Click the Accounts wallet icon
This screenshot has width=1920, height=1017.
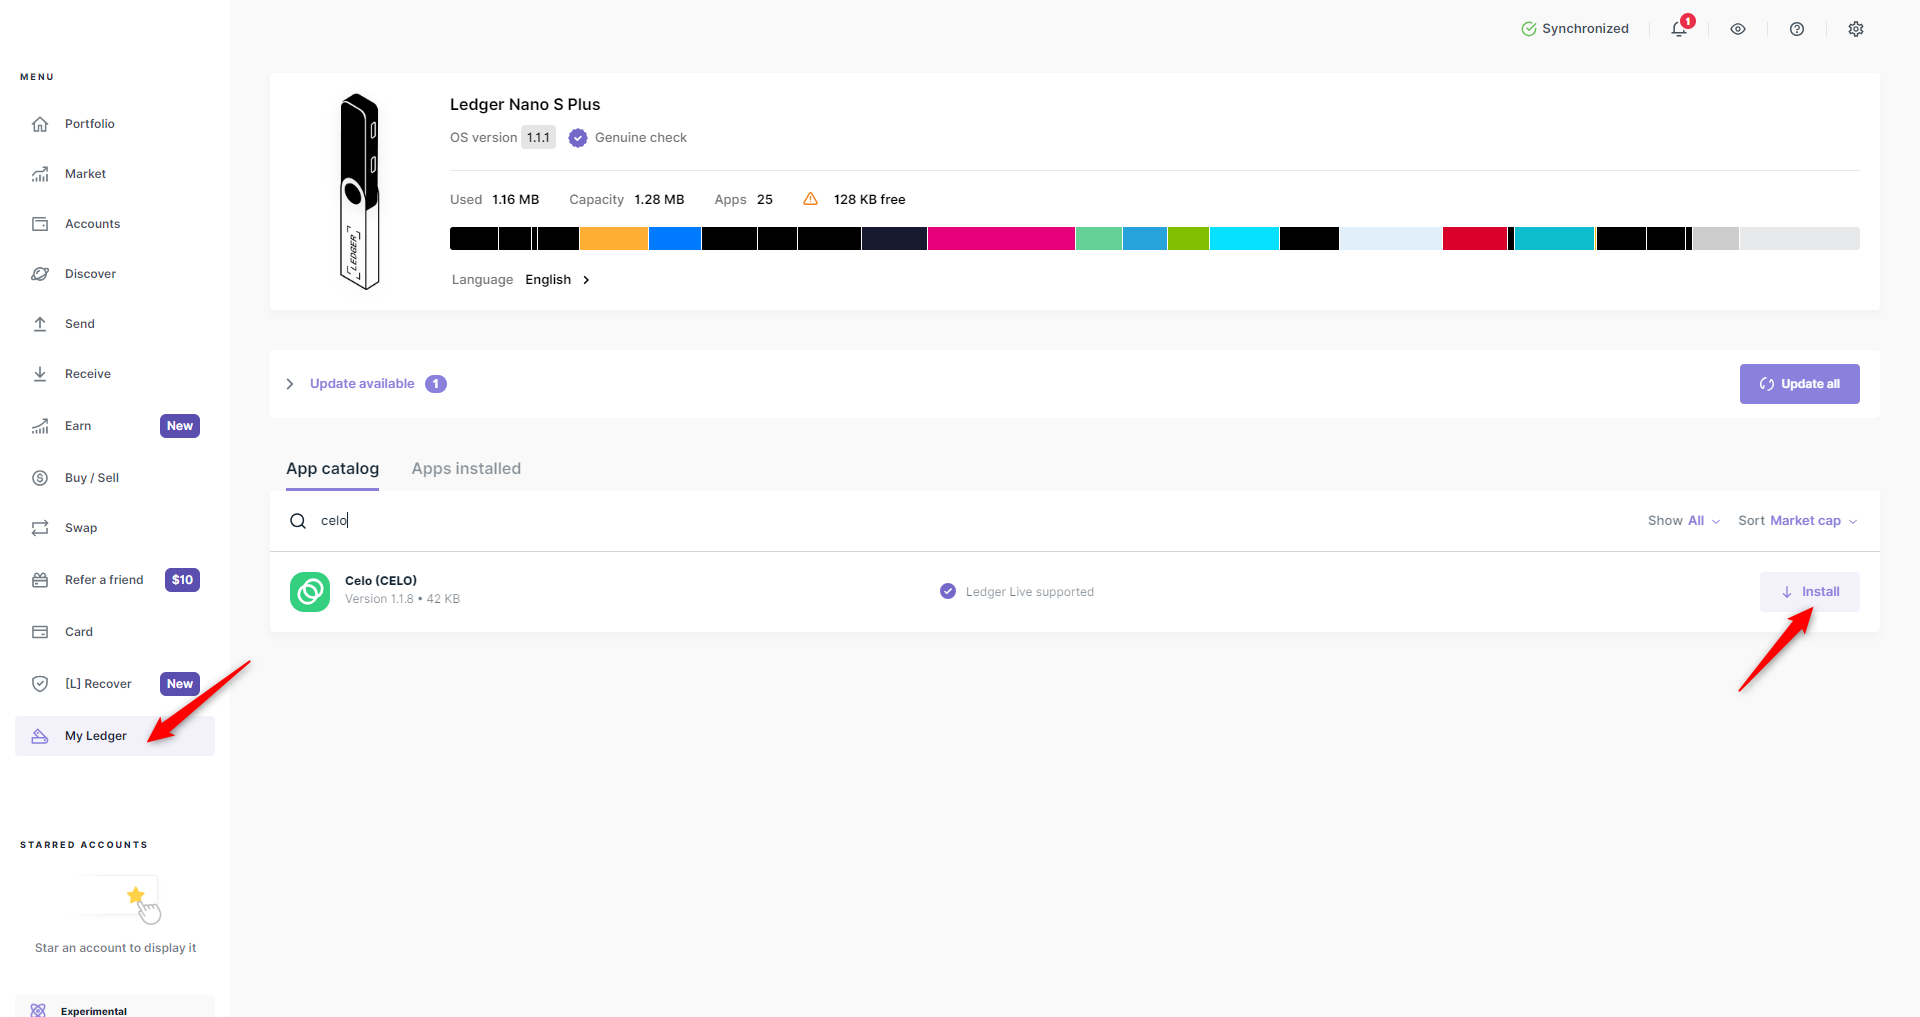[40, 224]
